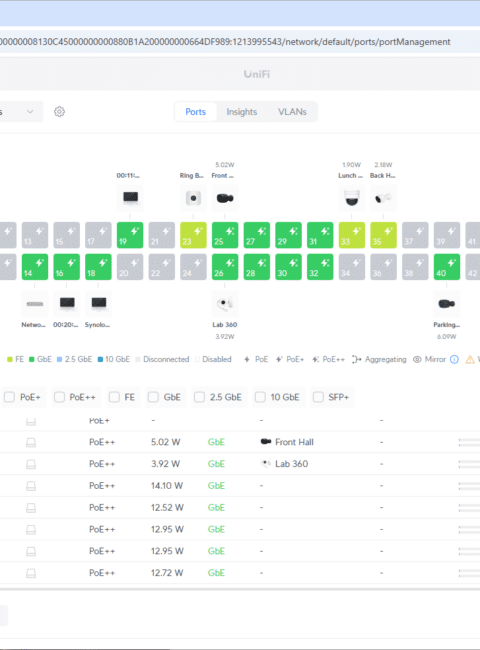Select port 35 on the switch diagram
Viewport: 480px width, 650px height.
[x=383, y=235]
